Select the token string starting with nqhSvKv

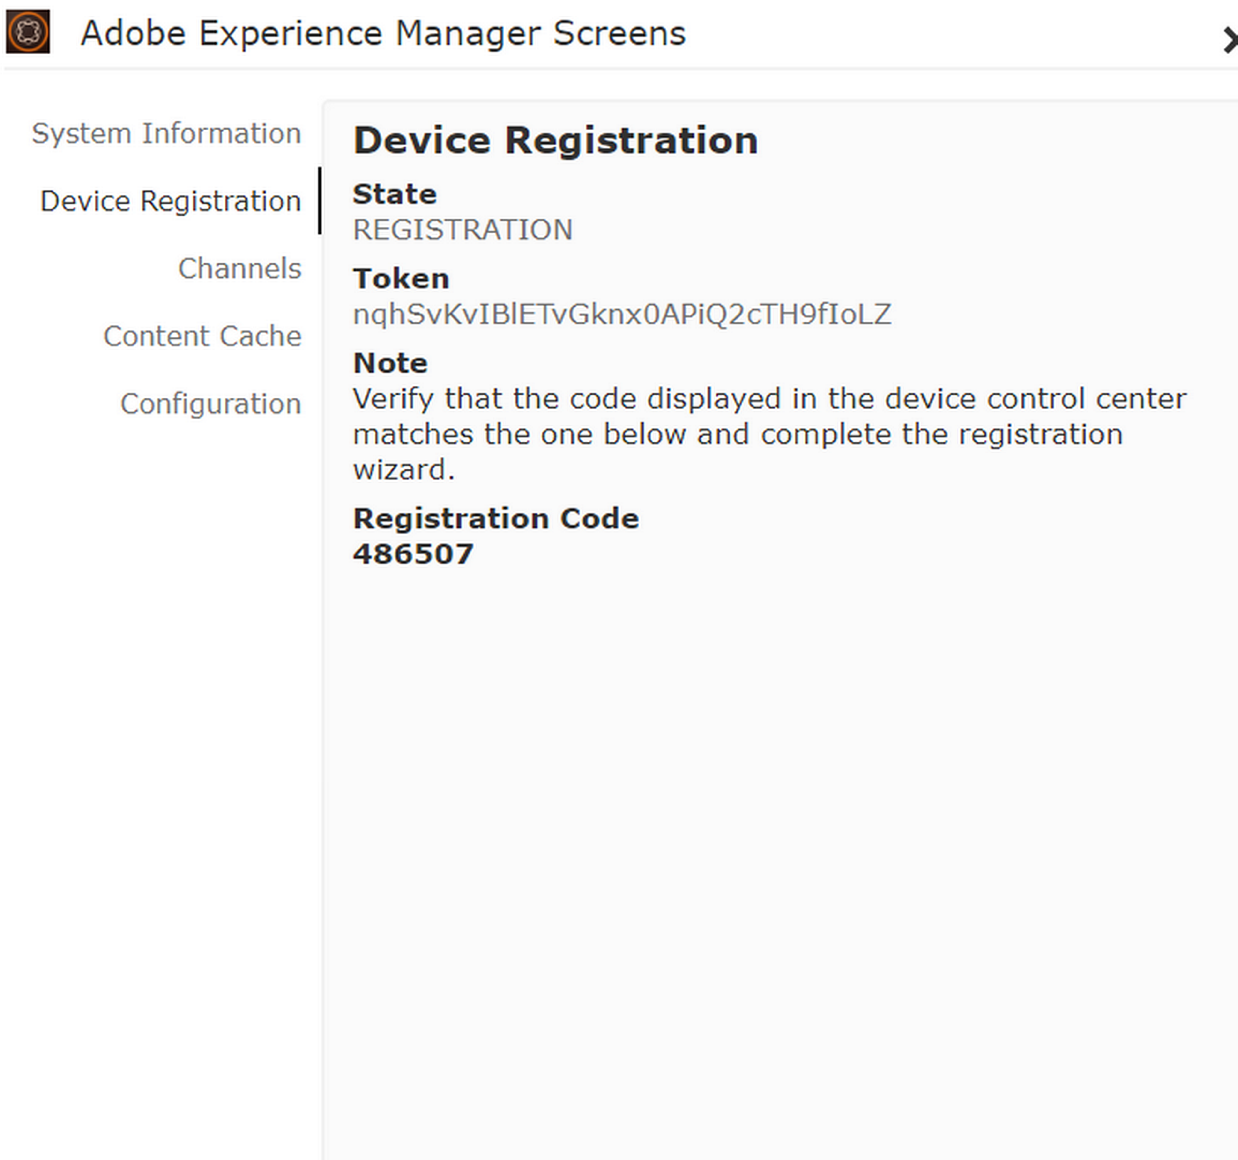(x=621, y=314)
